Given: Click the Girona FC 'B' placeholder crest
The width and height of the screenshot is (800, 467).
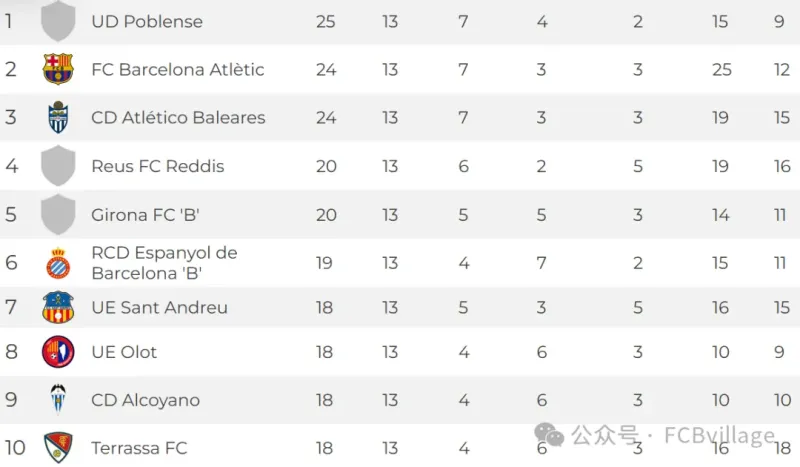Looking at the screenshot, I should coord(58,215).
